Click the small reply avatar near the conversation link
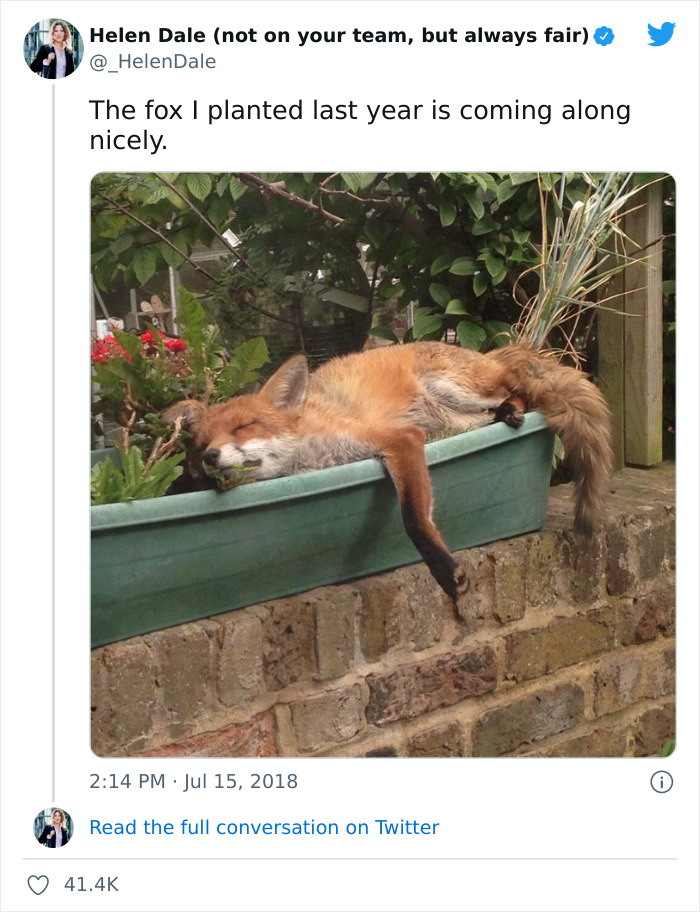This screenshot has height=912, width=700. point(52,827)
